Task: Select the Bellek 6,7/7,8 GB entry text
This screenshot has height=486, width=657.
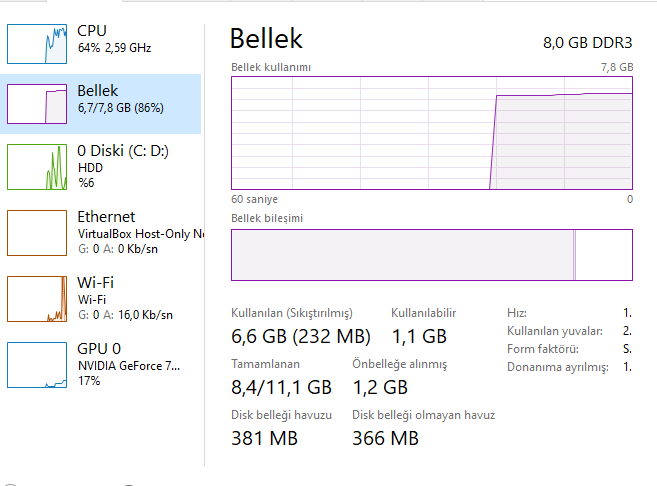Action: point(120,99)
